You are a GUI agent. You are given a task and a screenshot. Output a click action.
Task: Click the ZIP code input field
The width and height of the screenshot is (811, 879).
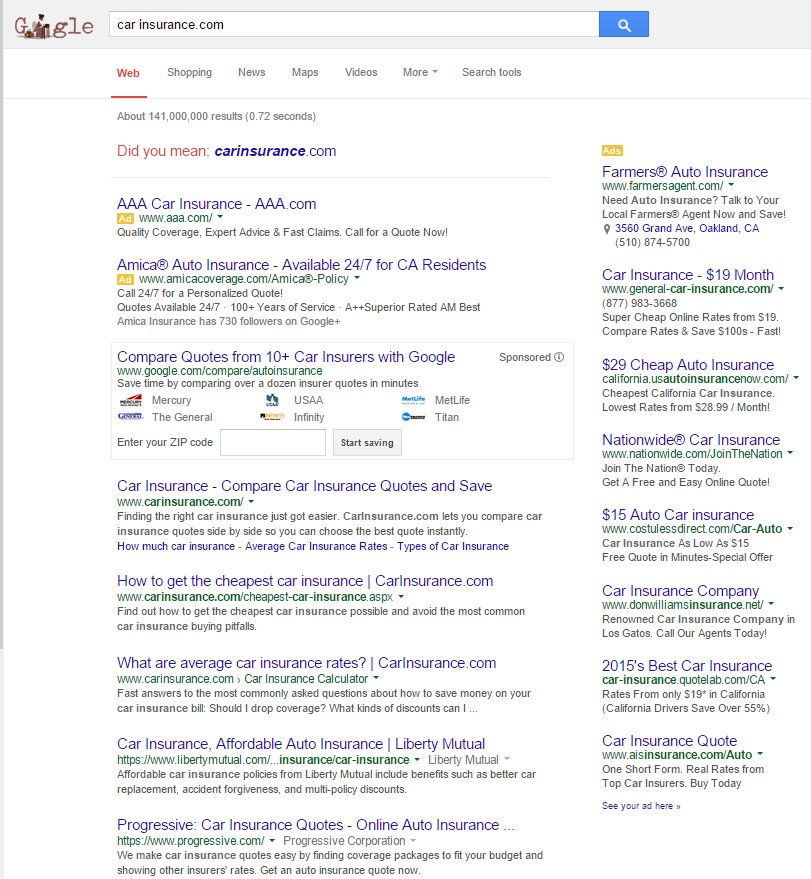272,443
